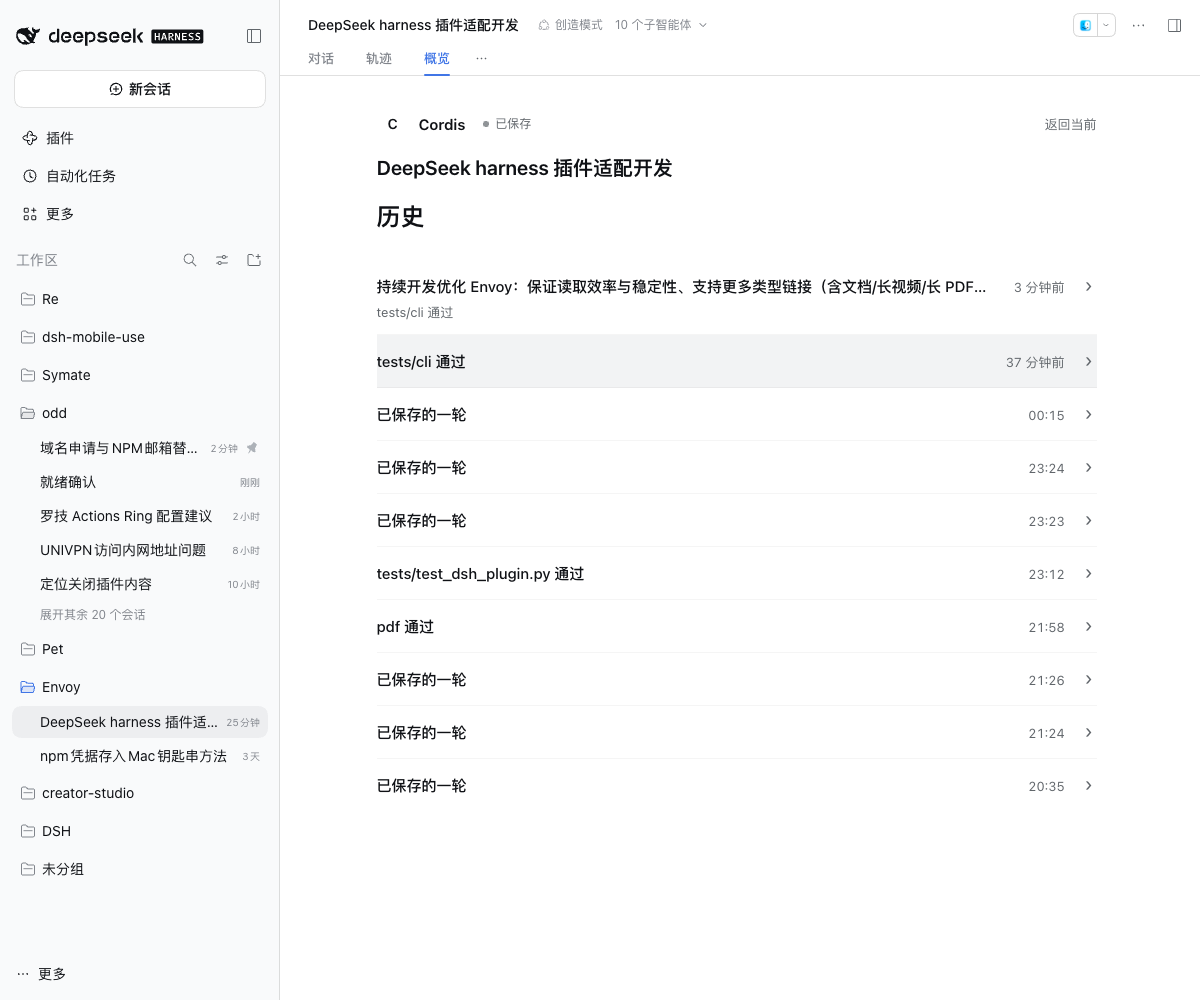Select the 概览 tab
The height and width of the screenshot is (1000, 1200).
point(437,58)
